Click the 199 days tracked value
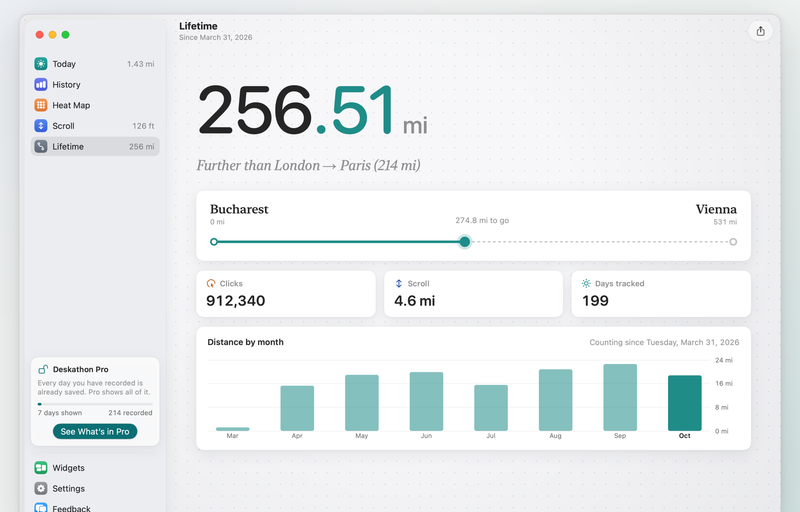 [595, 301]
